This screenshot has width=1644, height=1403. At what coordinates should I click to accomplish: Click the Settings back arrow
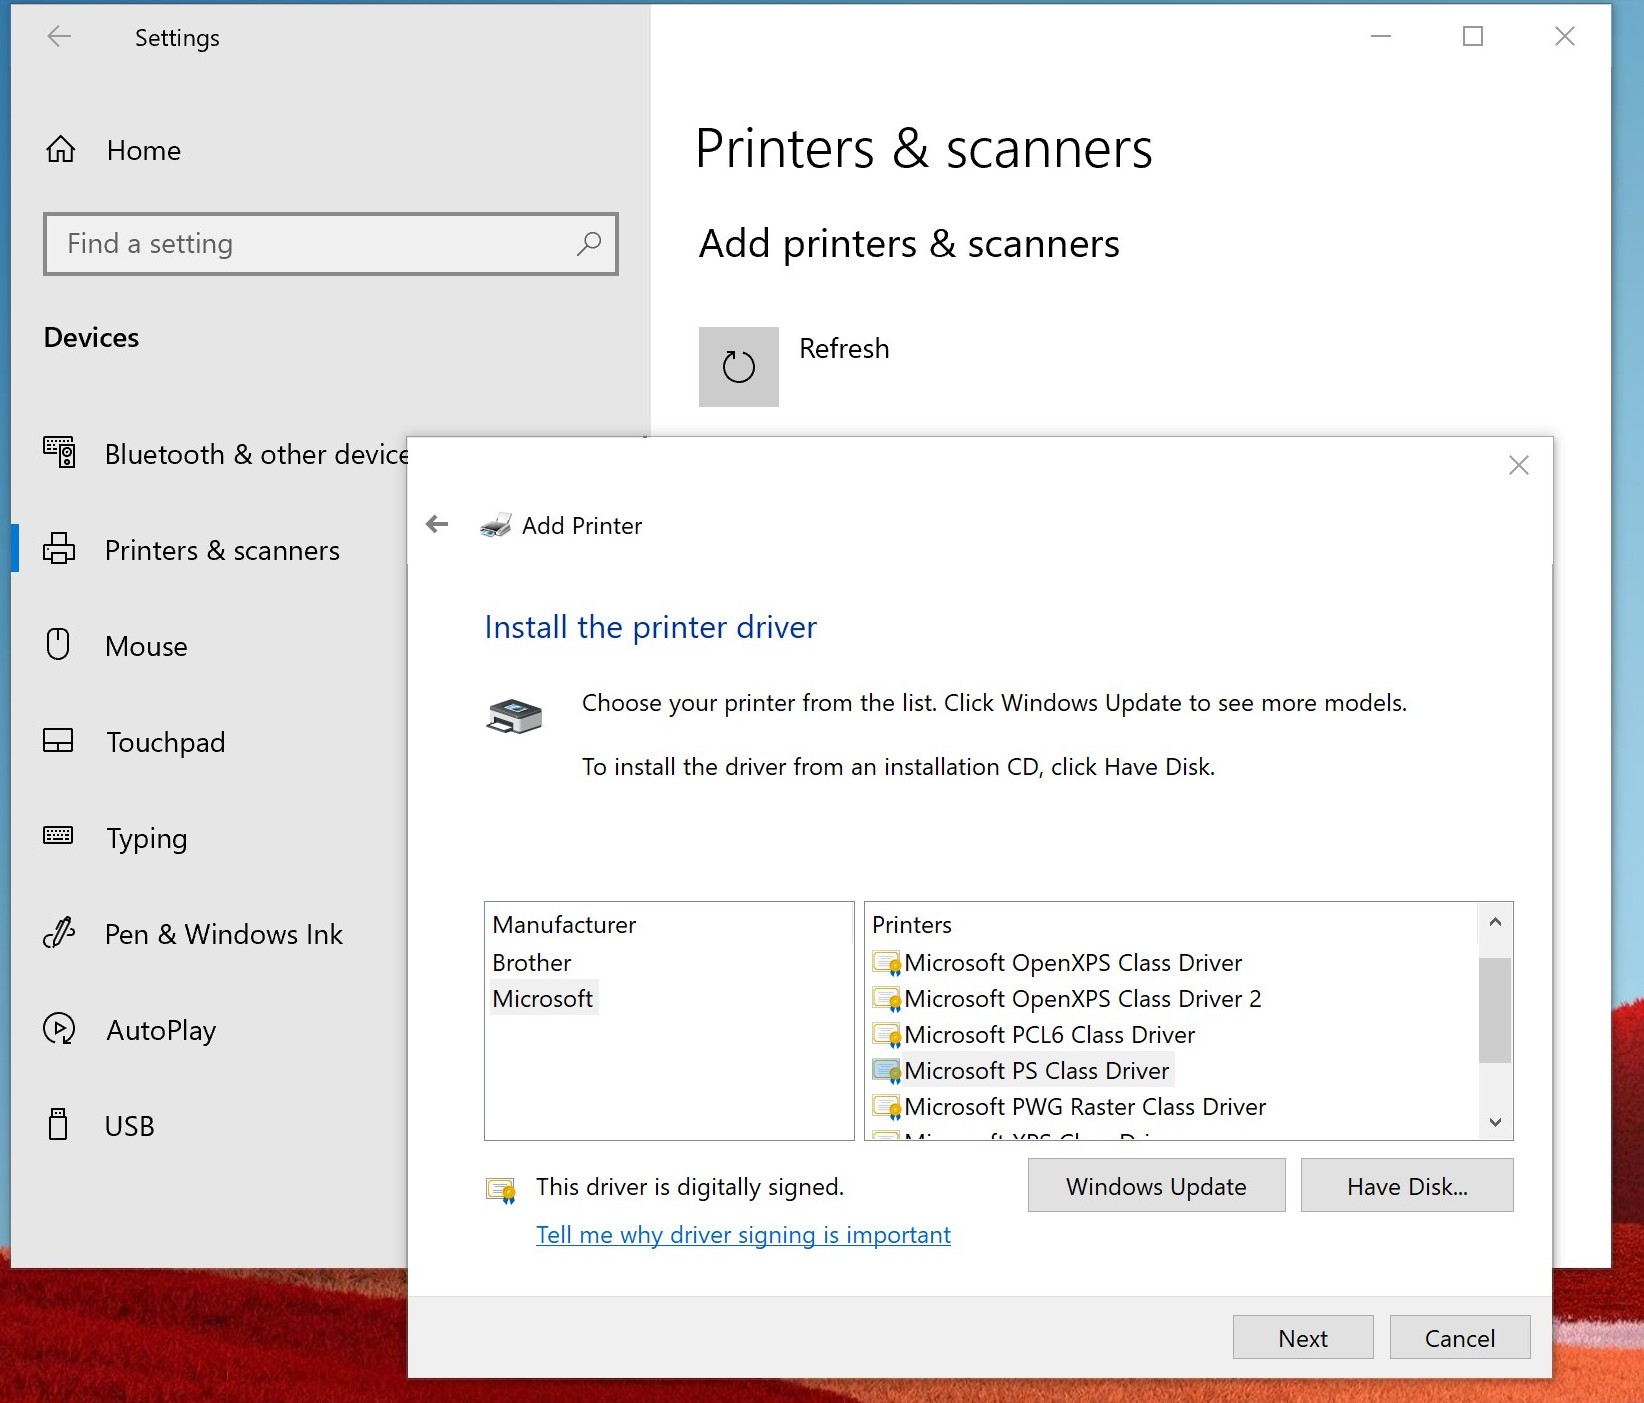click(x=59, y=37)
